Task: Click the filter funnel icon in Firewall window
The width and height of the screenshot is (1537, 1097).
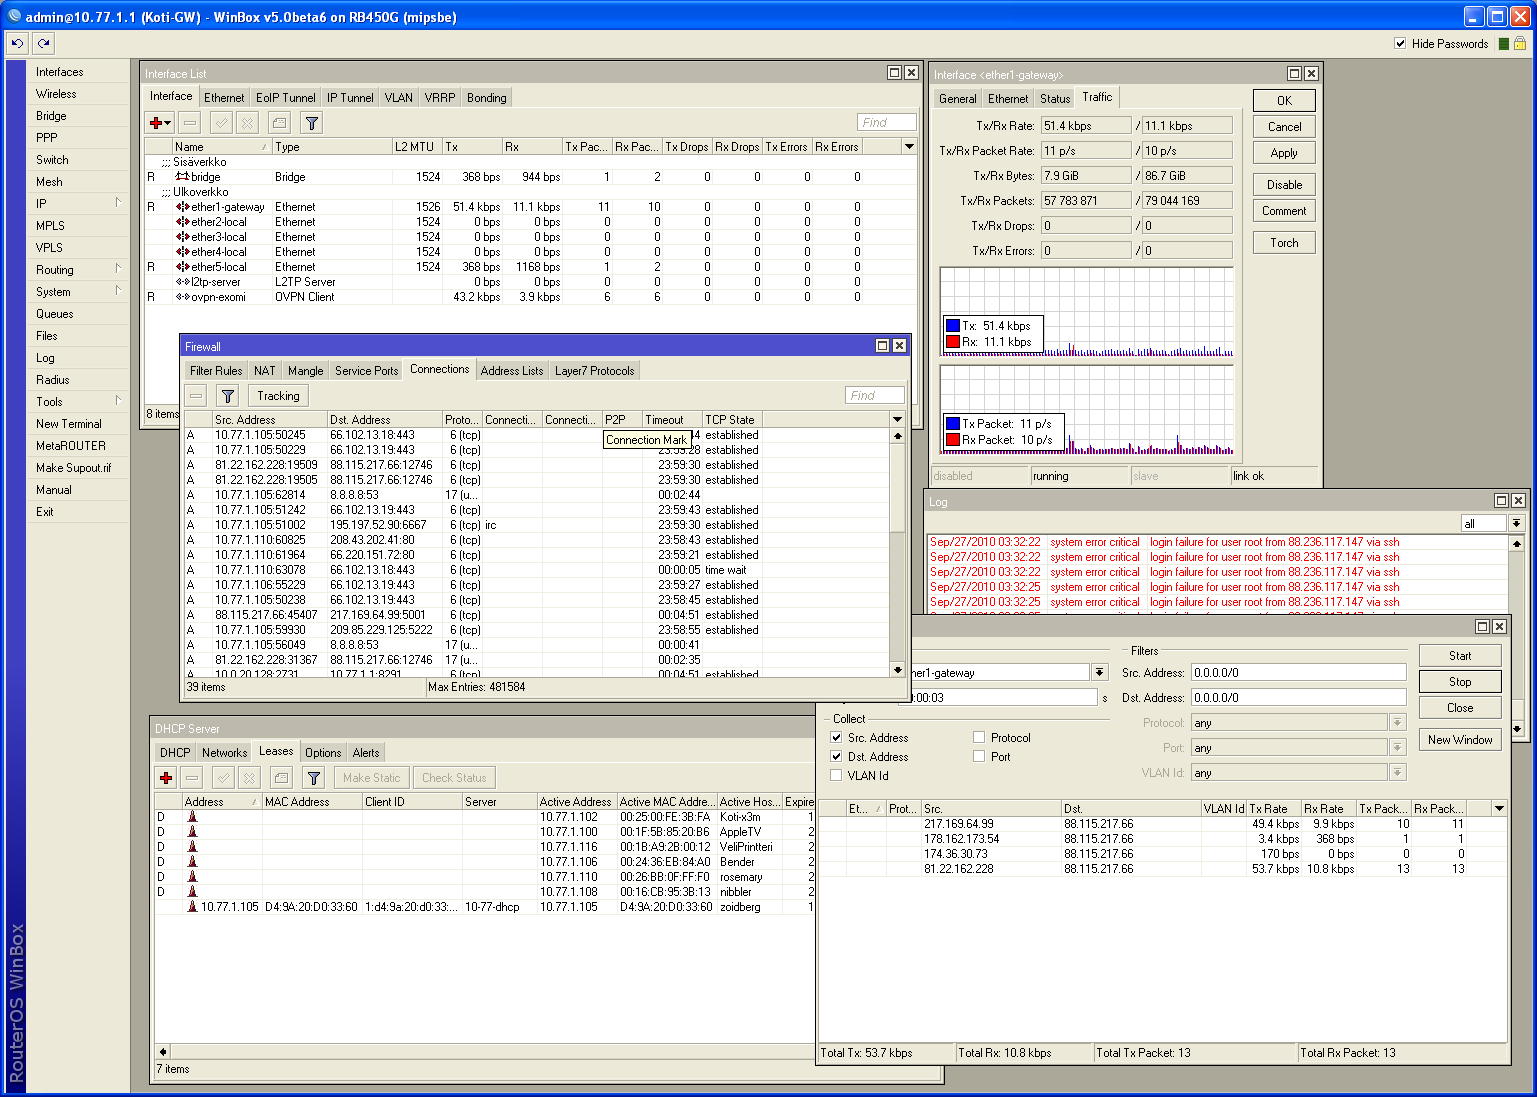Action: (228, 396)
